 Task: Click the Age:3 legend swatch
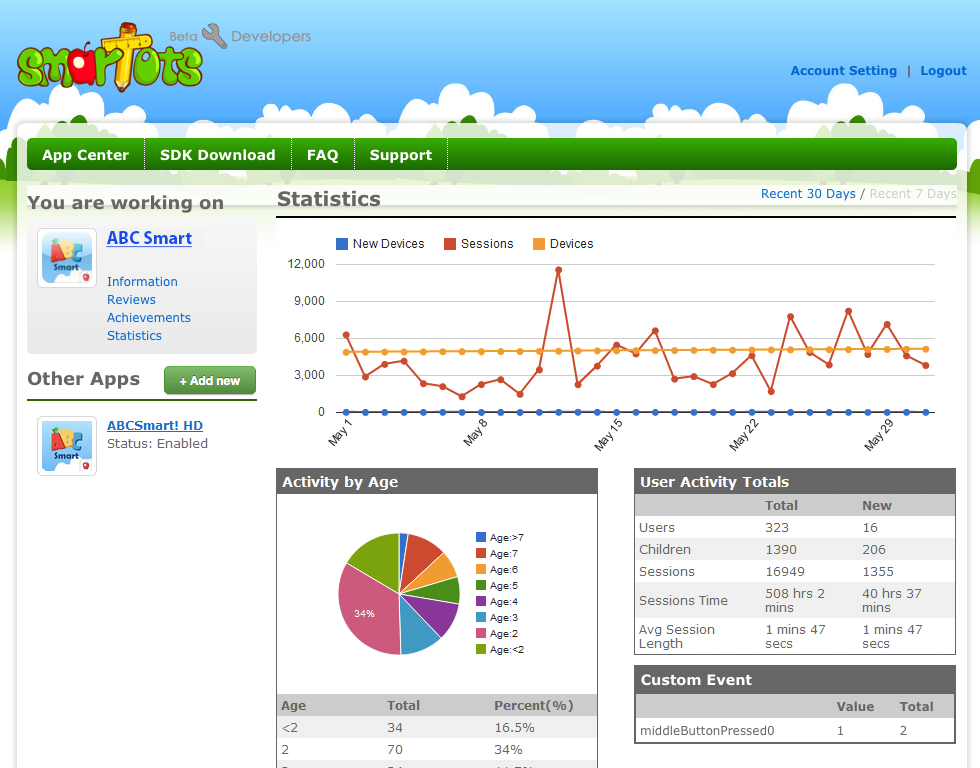click(x=481, y=617)
